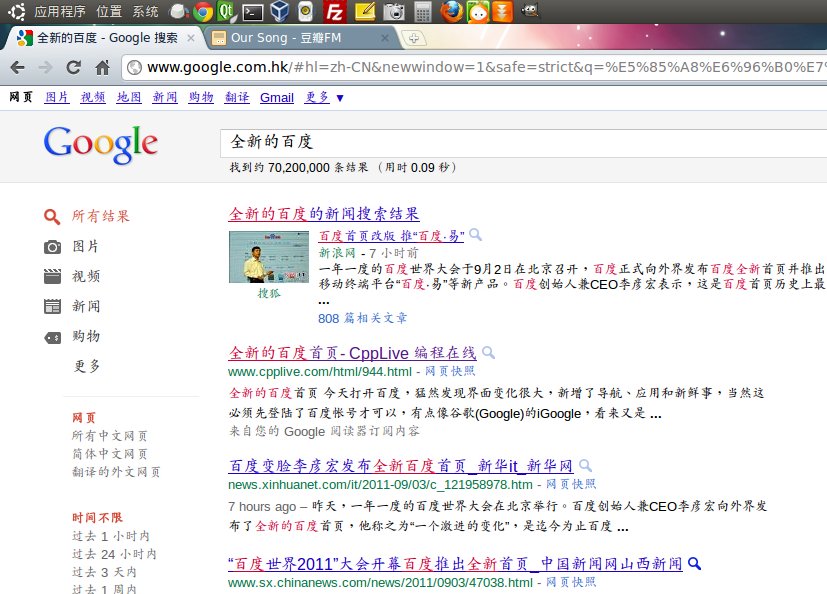The image size is (827, 594).
Task: Limit results to 过去 24 小时内
Action: coord(114,554)
